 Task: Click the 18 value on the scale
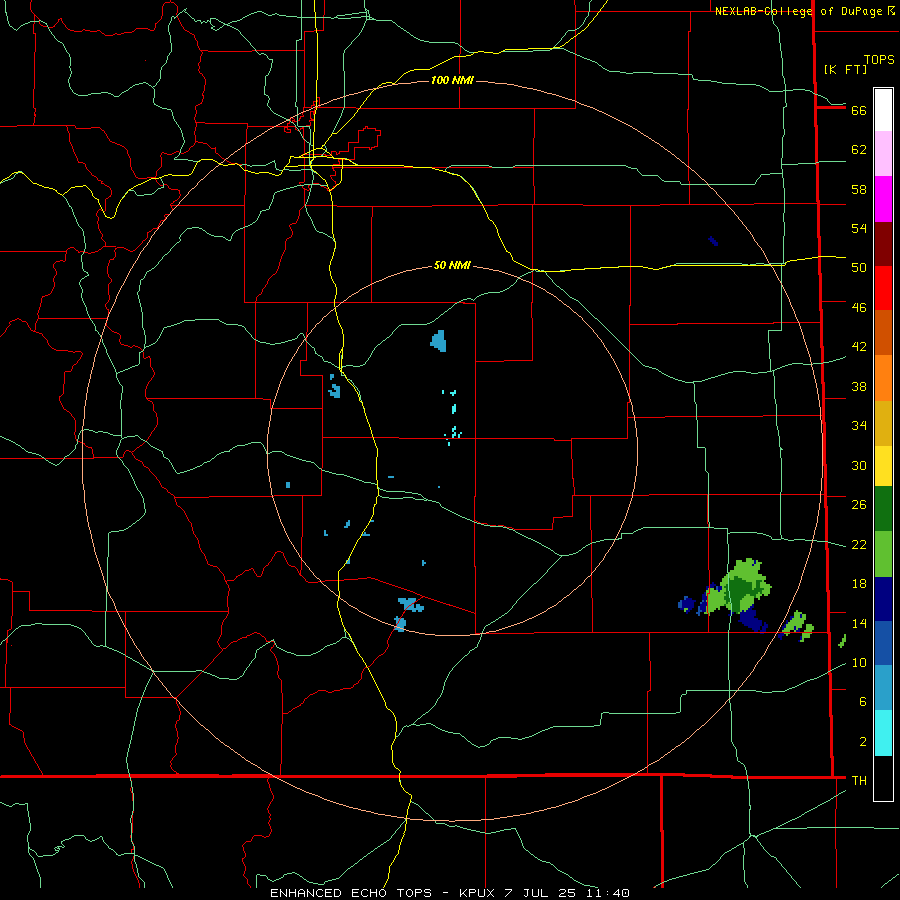[x=859, y=584]
